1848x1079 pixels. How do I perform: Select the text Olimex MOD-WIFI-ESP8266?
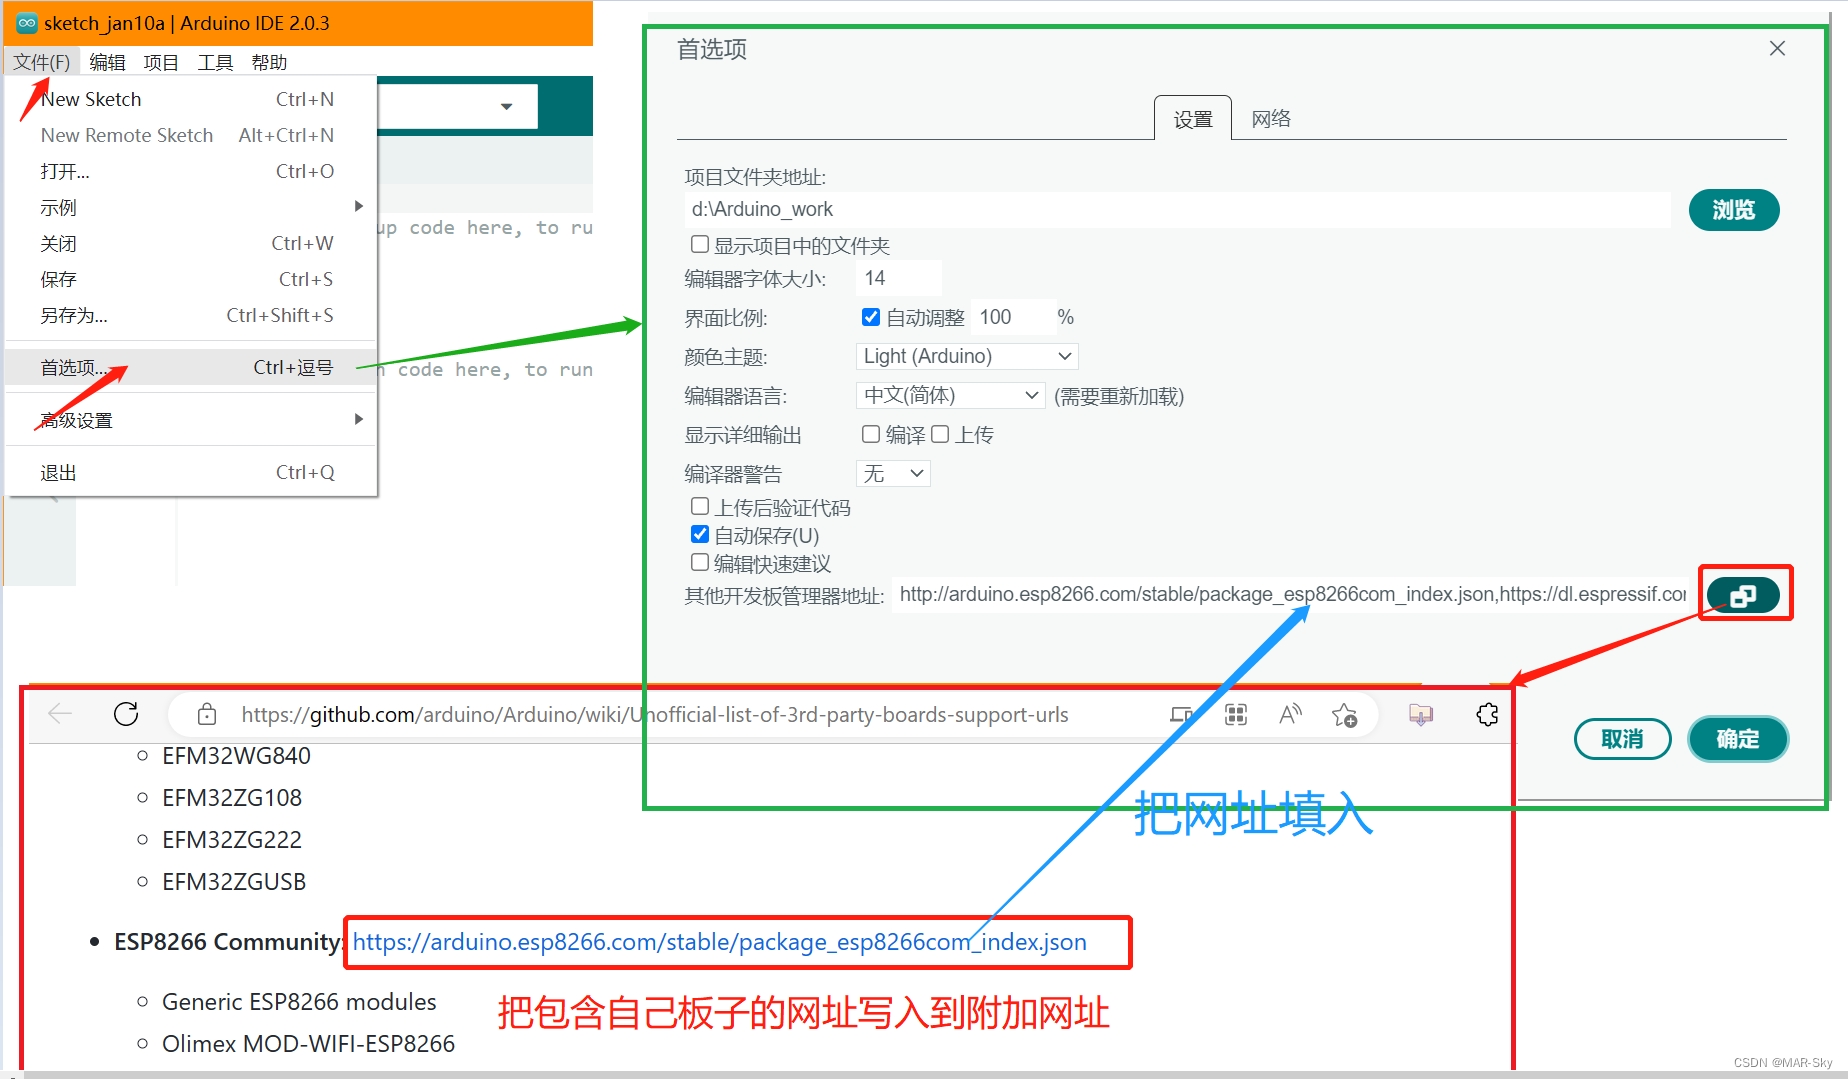pos(309,1044)
